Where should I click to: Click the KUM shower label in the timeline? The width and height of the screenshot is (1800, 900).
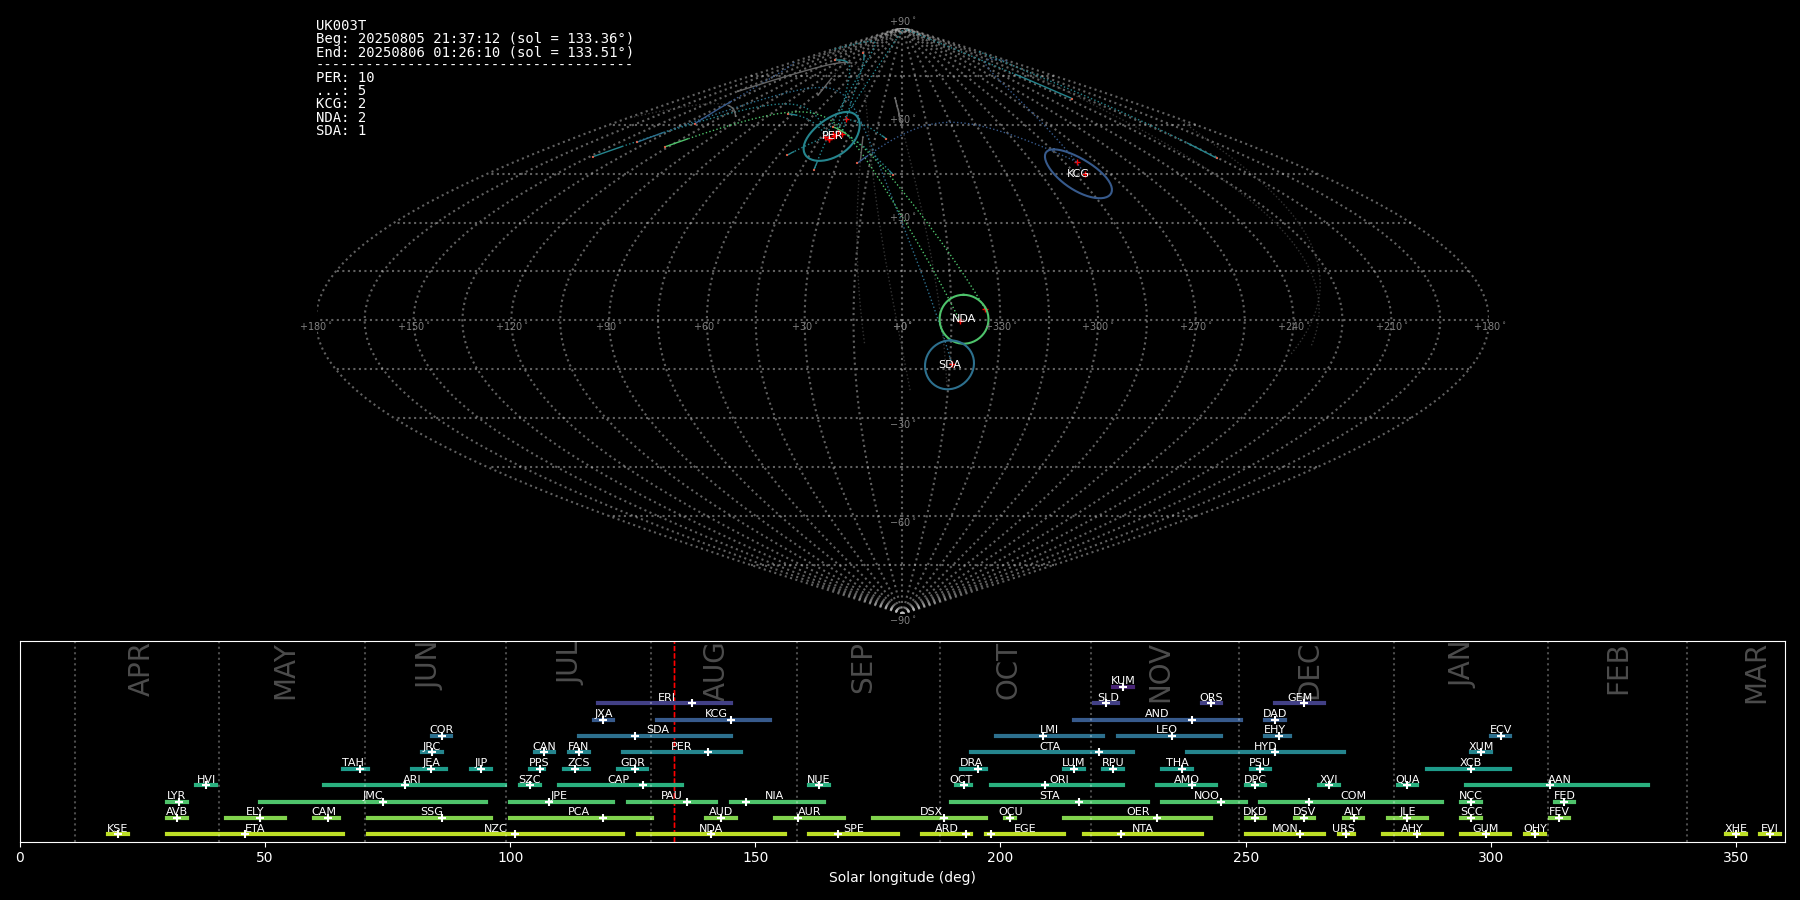pos(1123,681)
